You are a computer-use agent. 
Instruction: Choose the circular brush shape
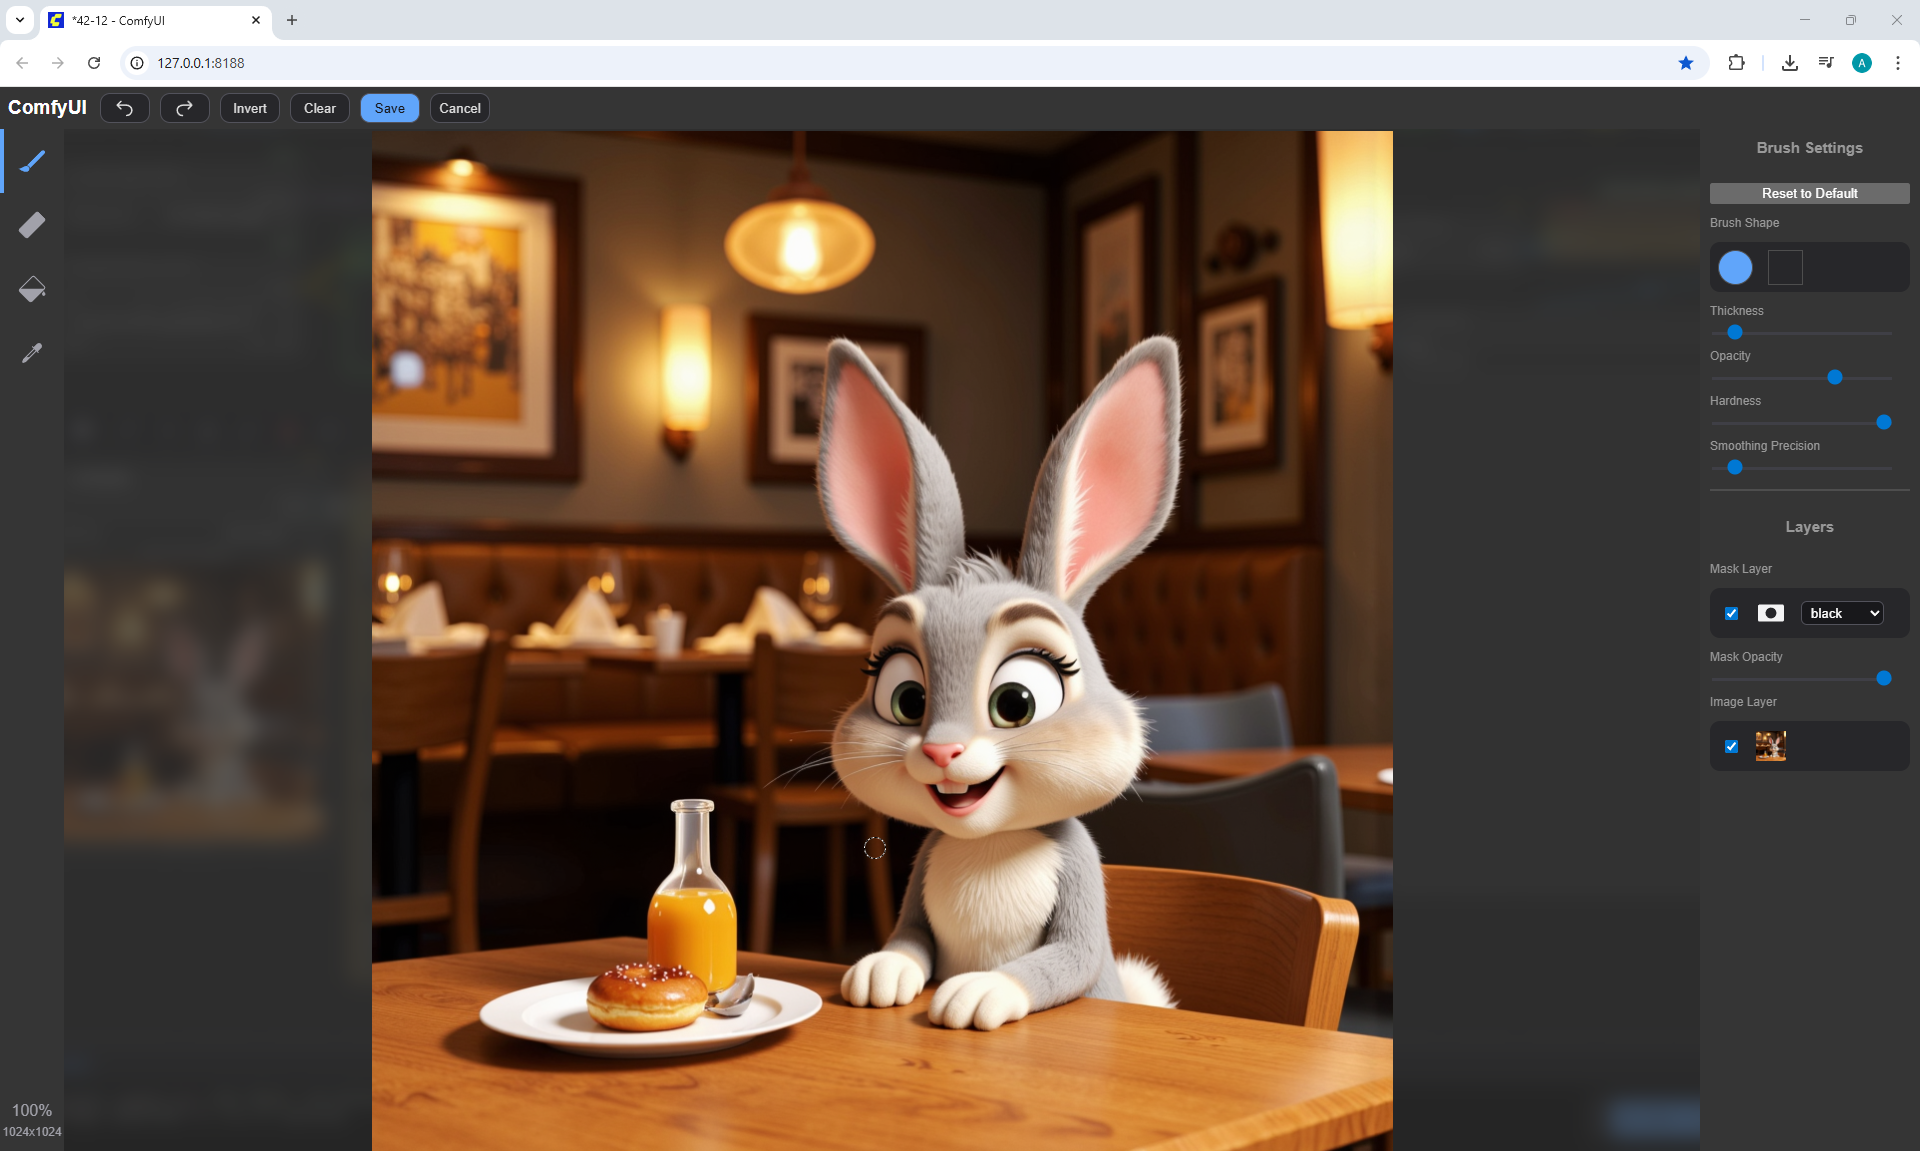coord(1735,267)
